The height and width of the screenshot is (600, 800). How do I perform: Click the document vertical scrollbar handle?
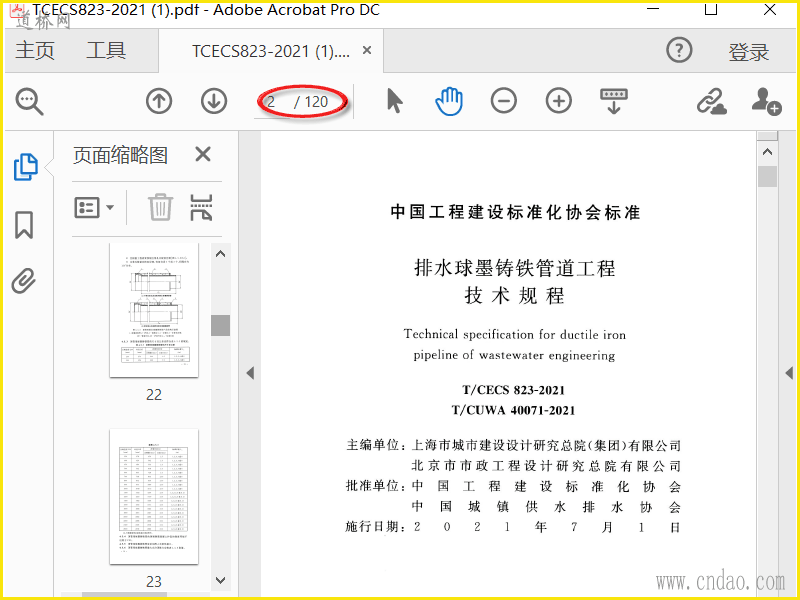[767, 177]
